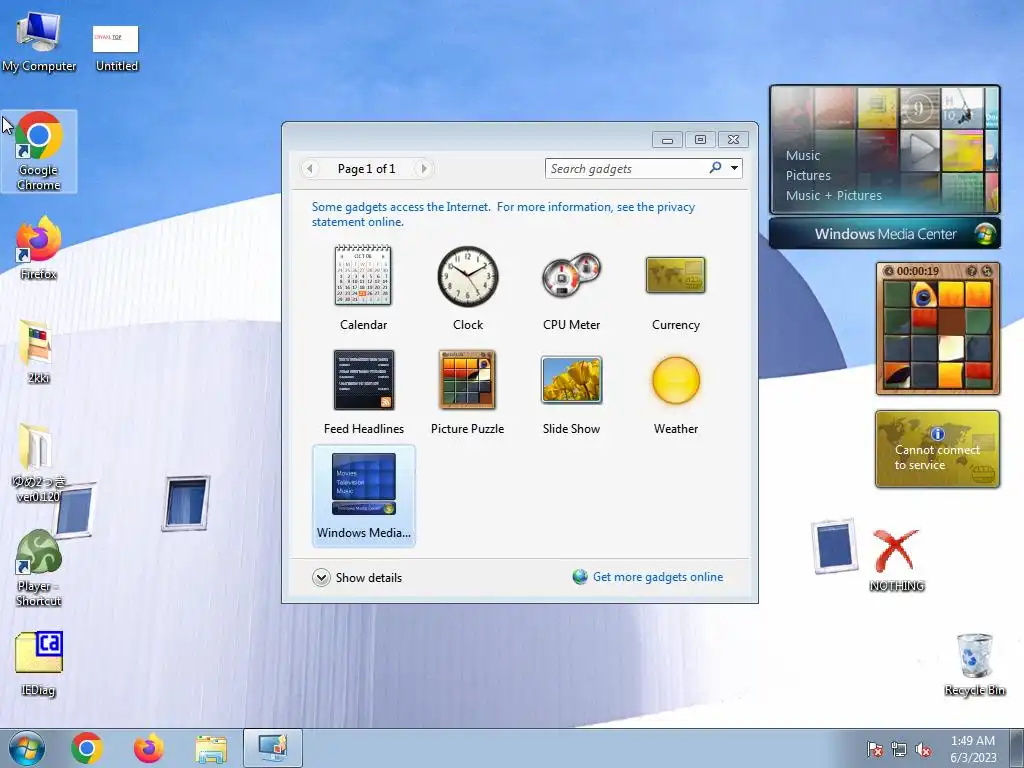Click the taskbar clock showing 1:49 AM

pos(973,749)
